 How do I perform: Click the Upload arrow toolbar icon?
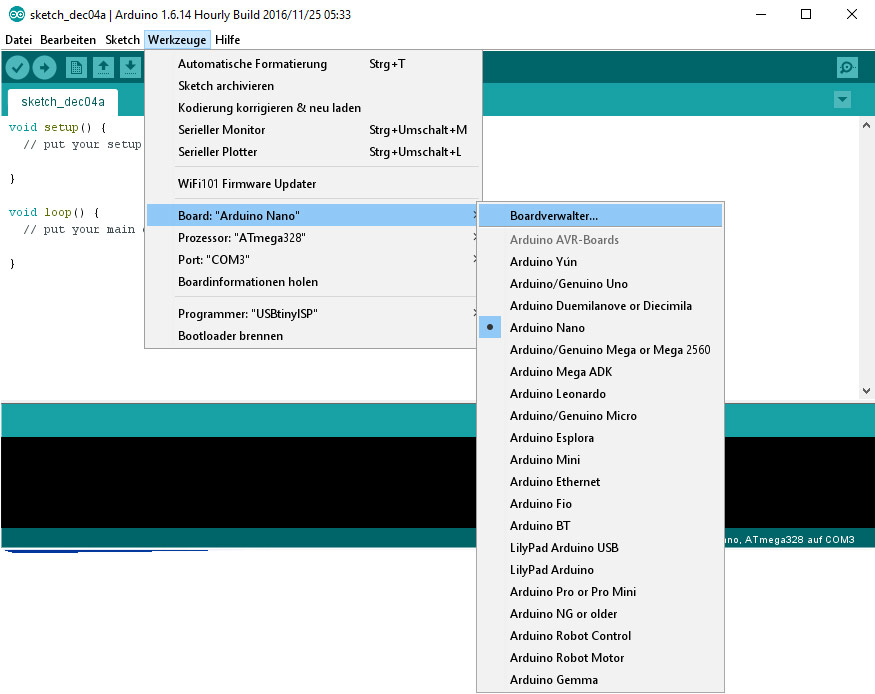coord(44,68)
